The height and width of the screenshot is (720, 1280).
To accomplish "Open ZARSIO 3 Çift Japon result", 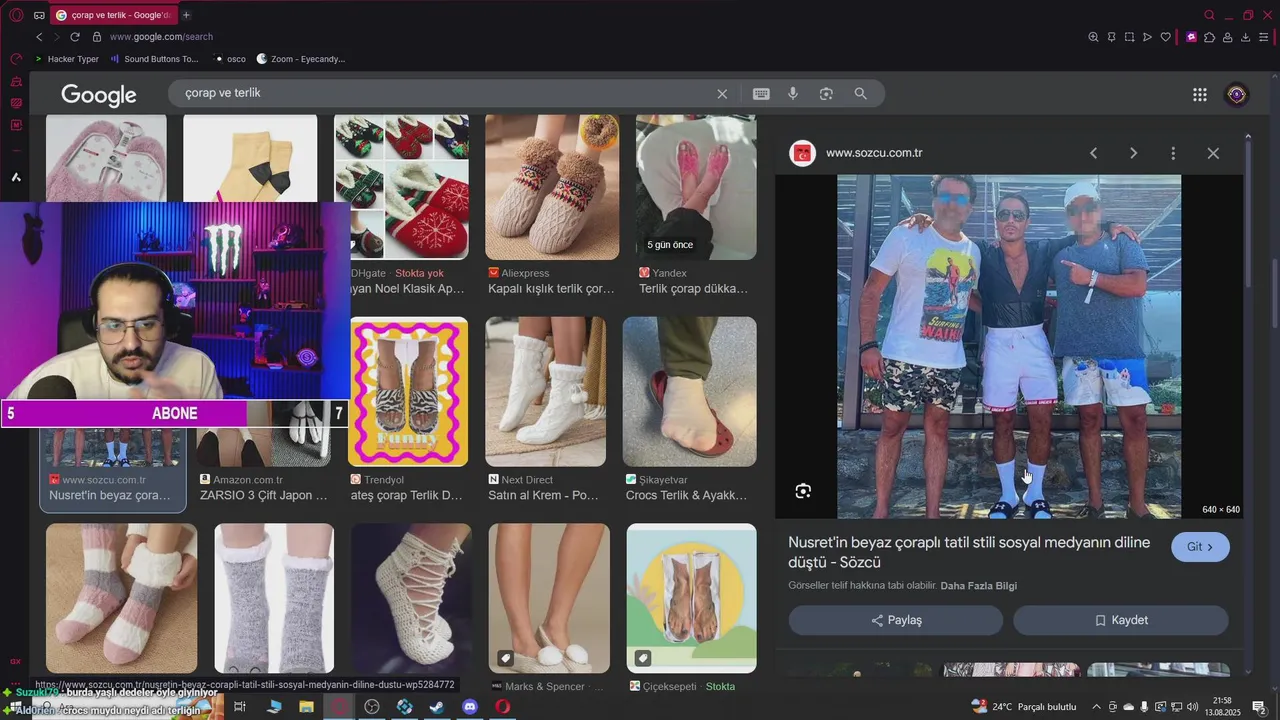I will click(x=264, y=495).
